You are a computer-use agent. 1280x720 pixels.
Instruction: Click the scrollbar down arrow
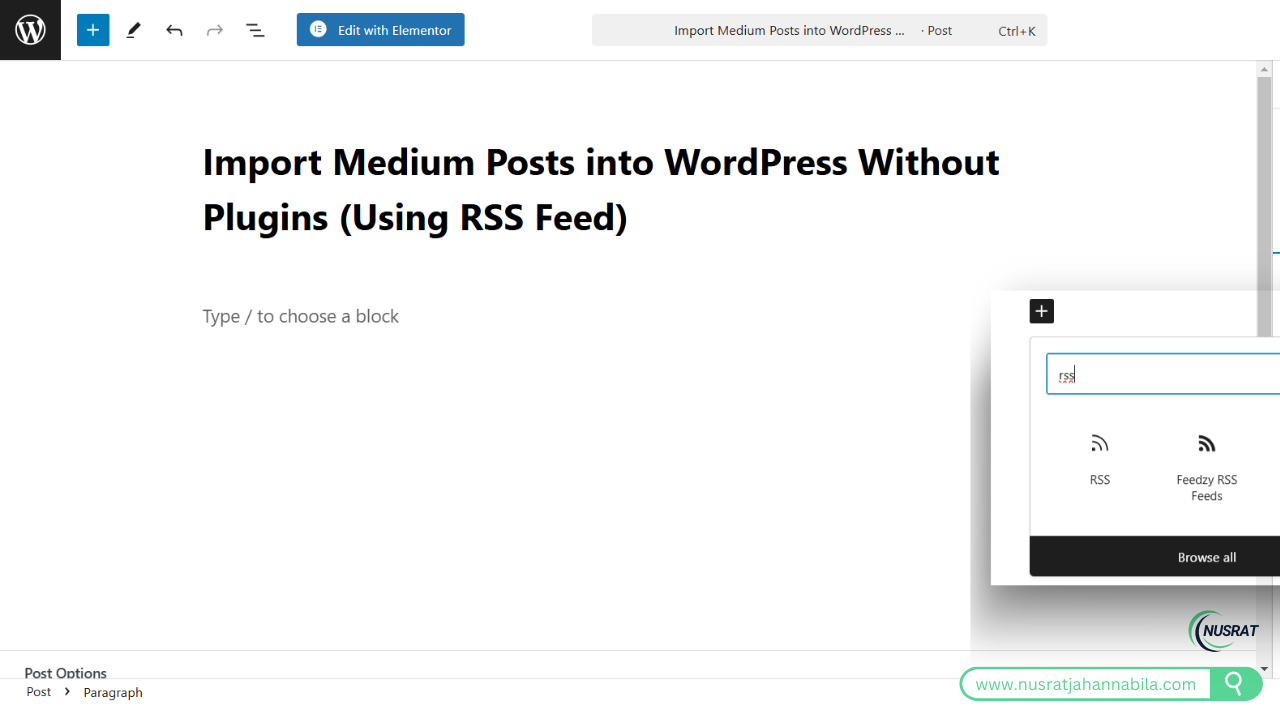pyautogui.click(x=1264, y=668)
